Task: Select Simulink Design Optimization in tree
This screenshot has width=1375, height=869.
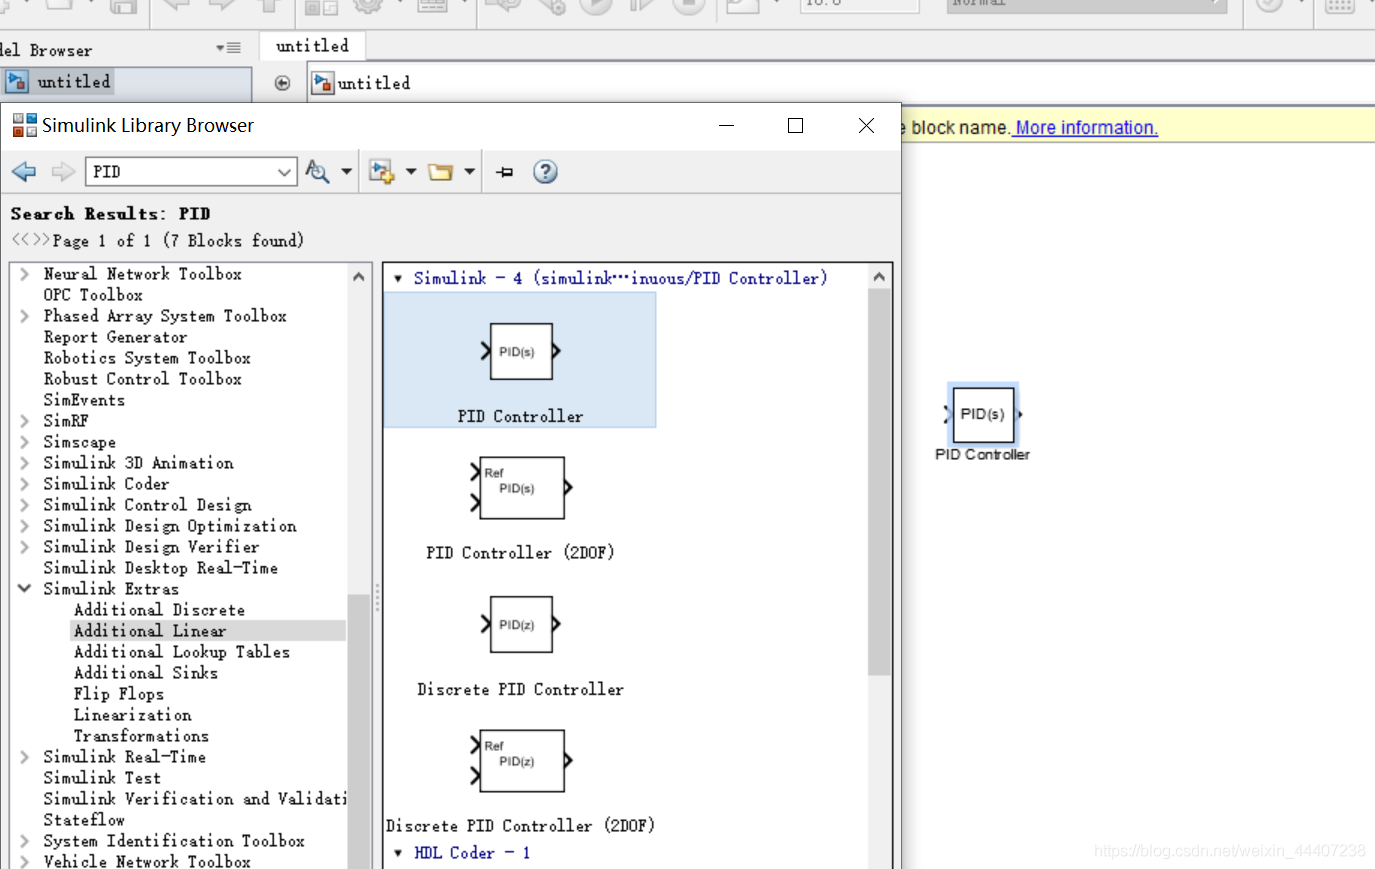Action: point(170,526)
